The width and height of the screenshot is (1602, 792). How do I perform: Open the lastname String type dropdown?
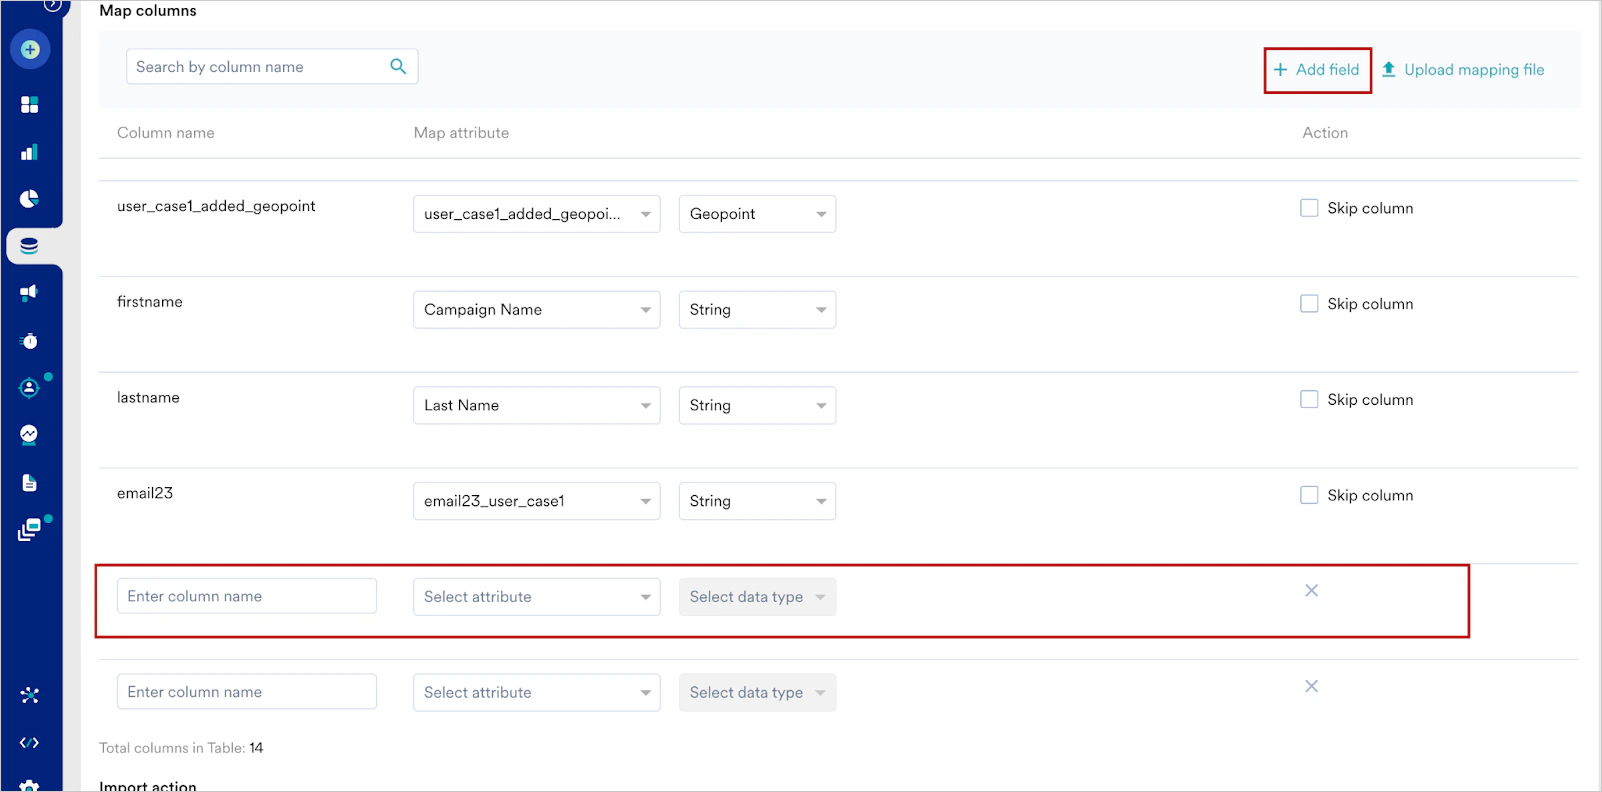[x=757, y=405]
